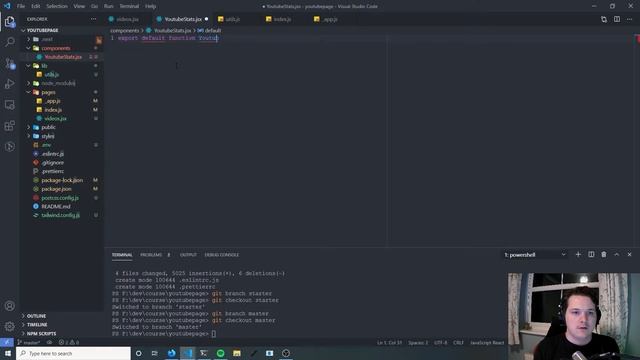This screenshot has width=640, height=360.
Task: Click the remote window status bar indicator
Action: (x=7, y=342)
